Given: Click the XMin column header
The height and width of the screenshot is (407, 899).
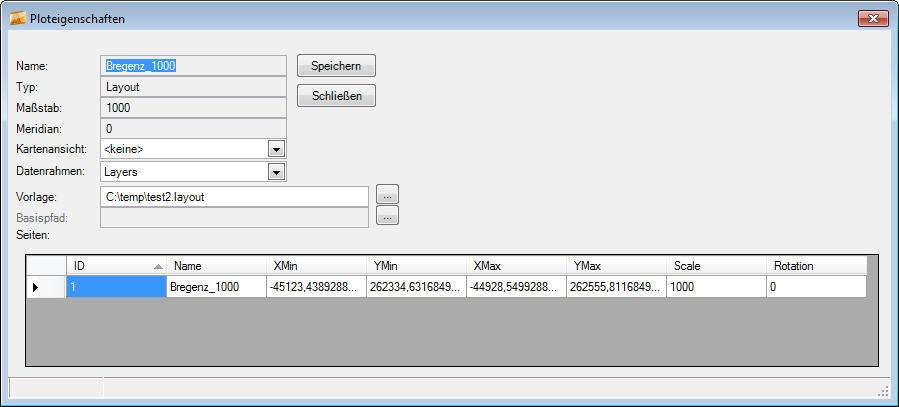Looking at the screenshot, I should tap(316, 266).
